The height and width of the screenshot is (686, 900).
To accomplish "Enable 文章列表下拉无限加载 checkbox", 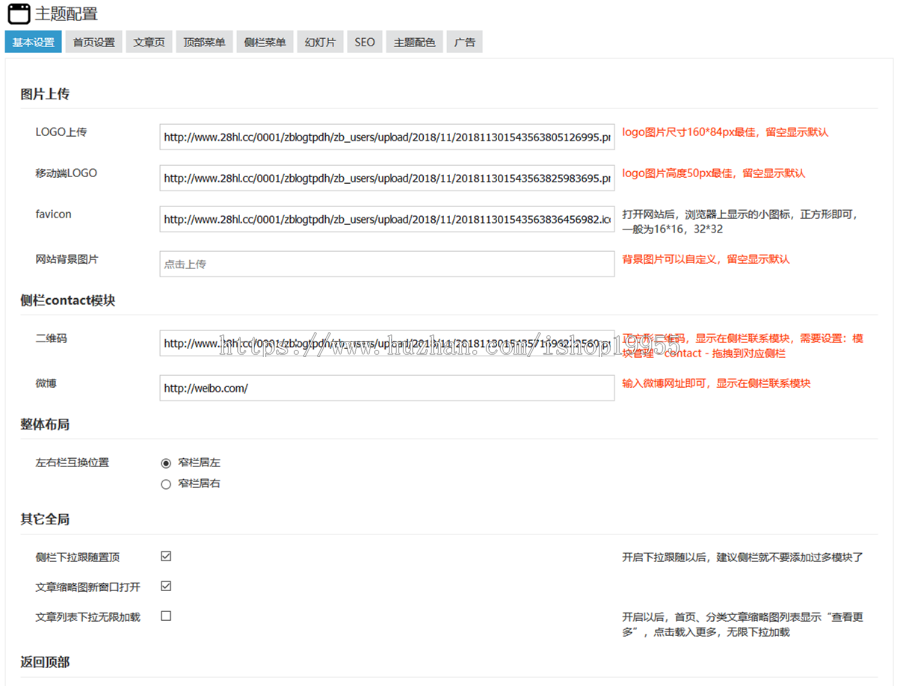I will click(x=166, y=616).
